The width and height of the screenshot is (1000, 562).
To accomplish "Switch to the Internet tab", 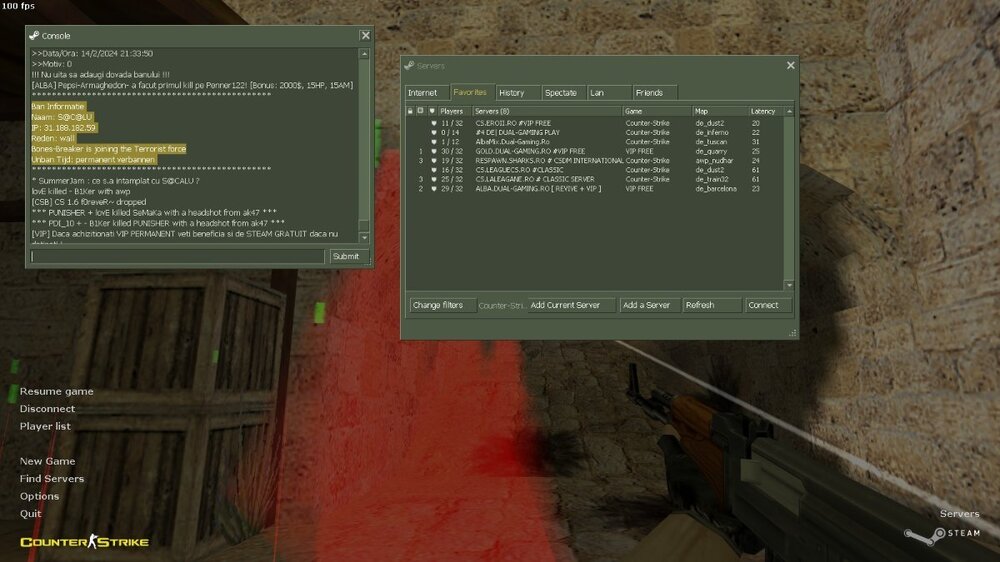I will (422, 93).
